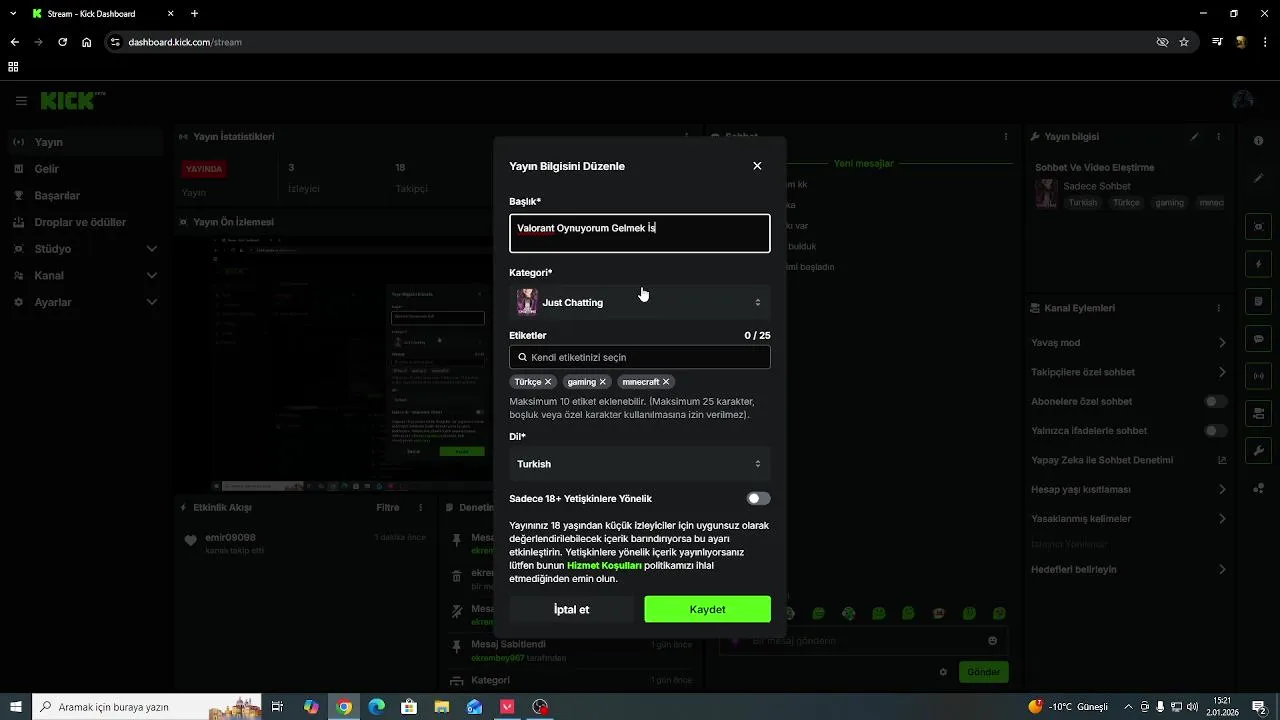Viewport: 1280px width, 720px height.
Task: Focus the Kendi etiketinizi seçin tag search
Action: pyautogui.click(x=640, y=357)
